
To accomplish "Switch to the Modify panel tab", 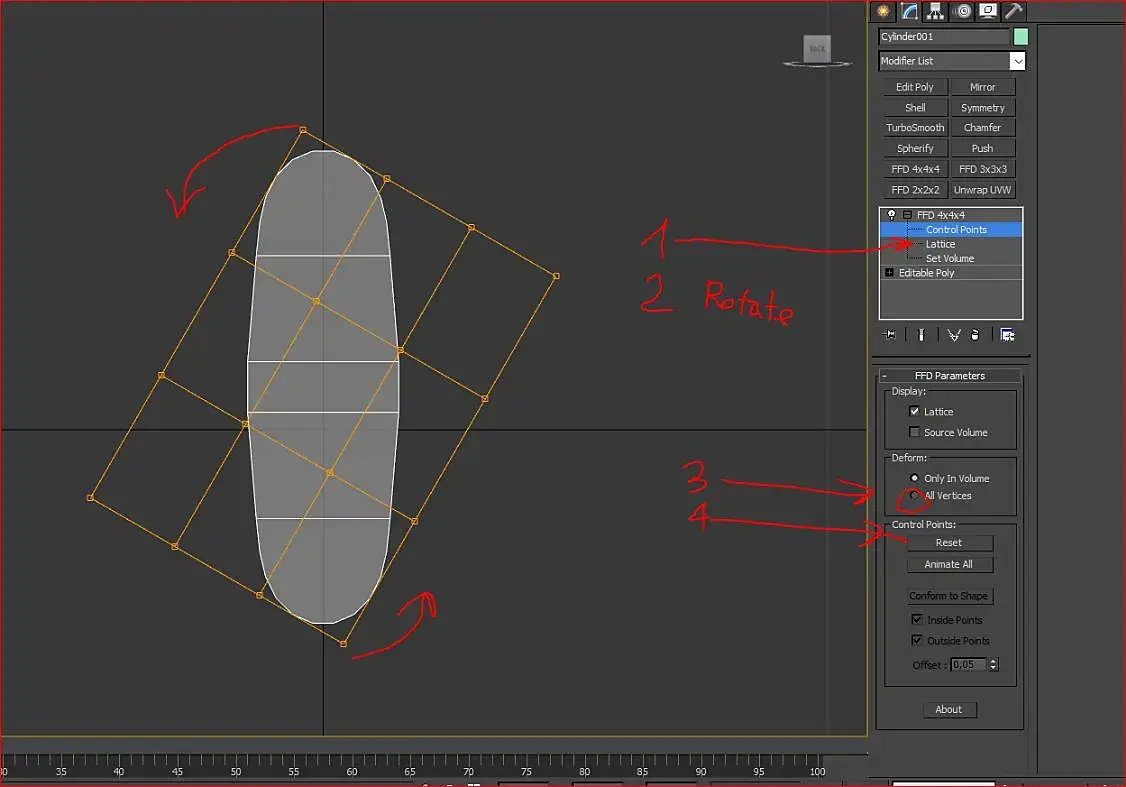I will (x=909, y=11).
